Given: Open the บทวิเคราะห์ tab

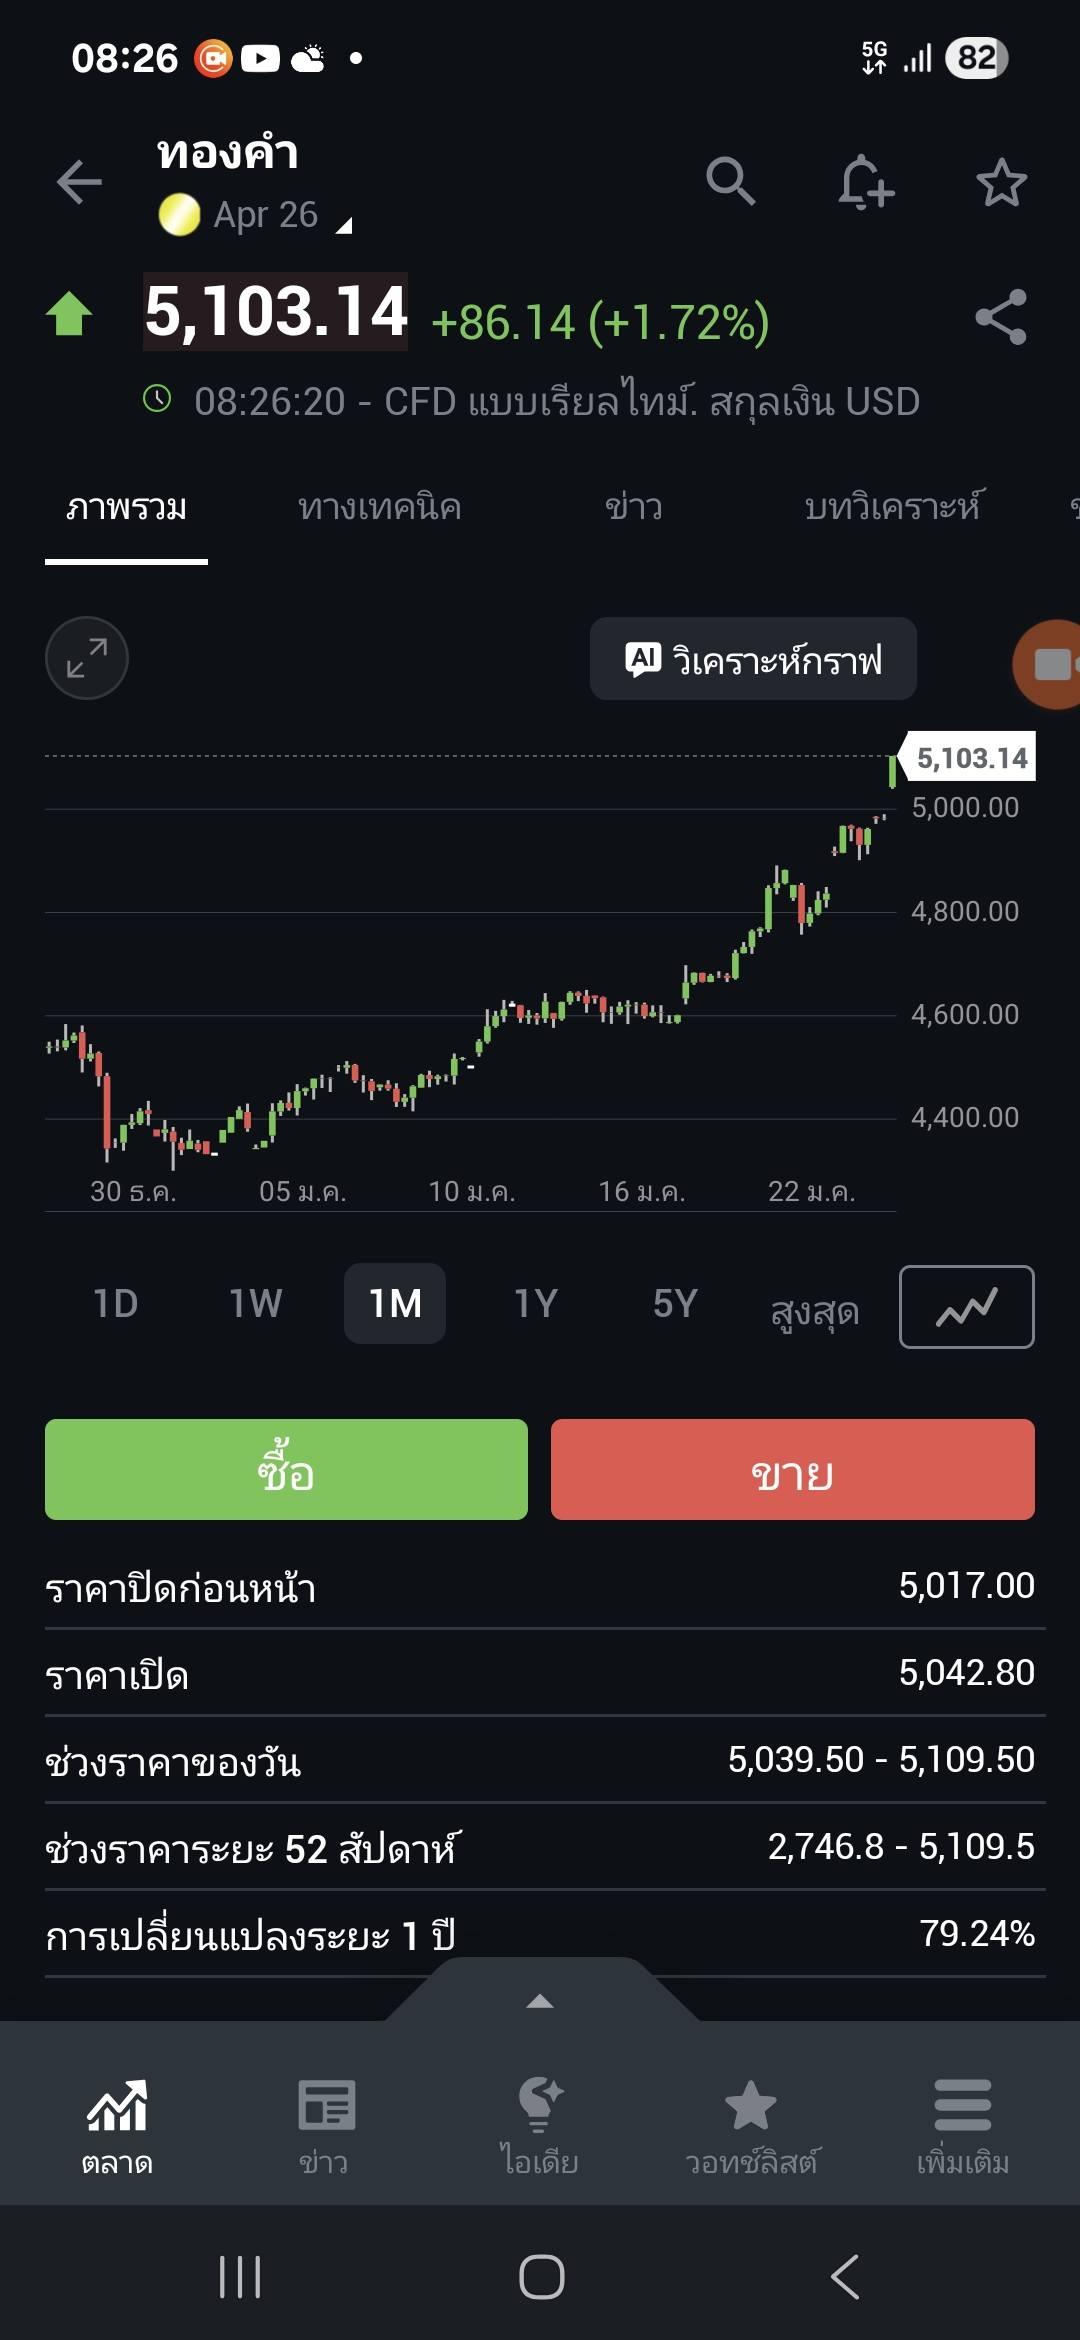Looking at the screenshot, I should pyautogui.click(x=893, y=508).
